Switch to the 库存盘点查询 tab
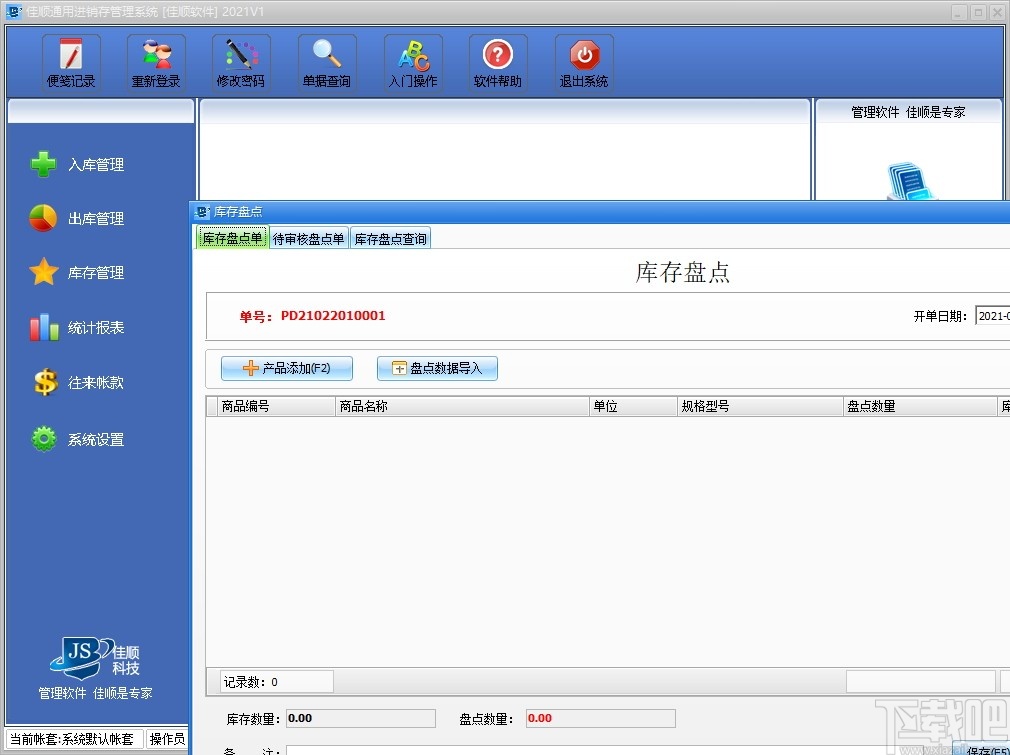This screenshot has width=1010, height=755. point(390,238)
